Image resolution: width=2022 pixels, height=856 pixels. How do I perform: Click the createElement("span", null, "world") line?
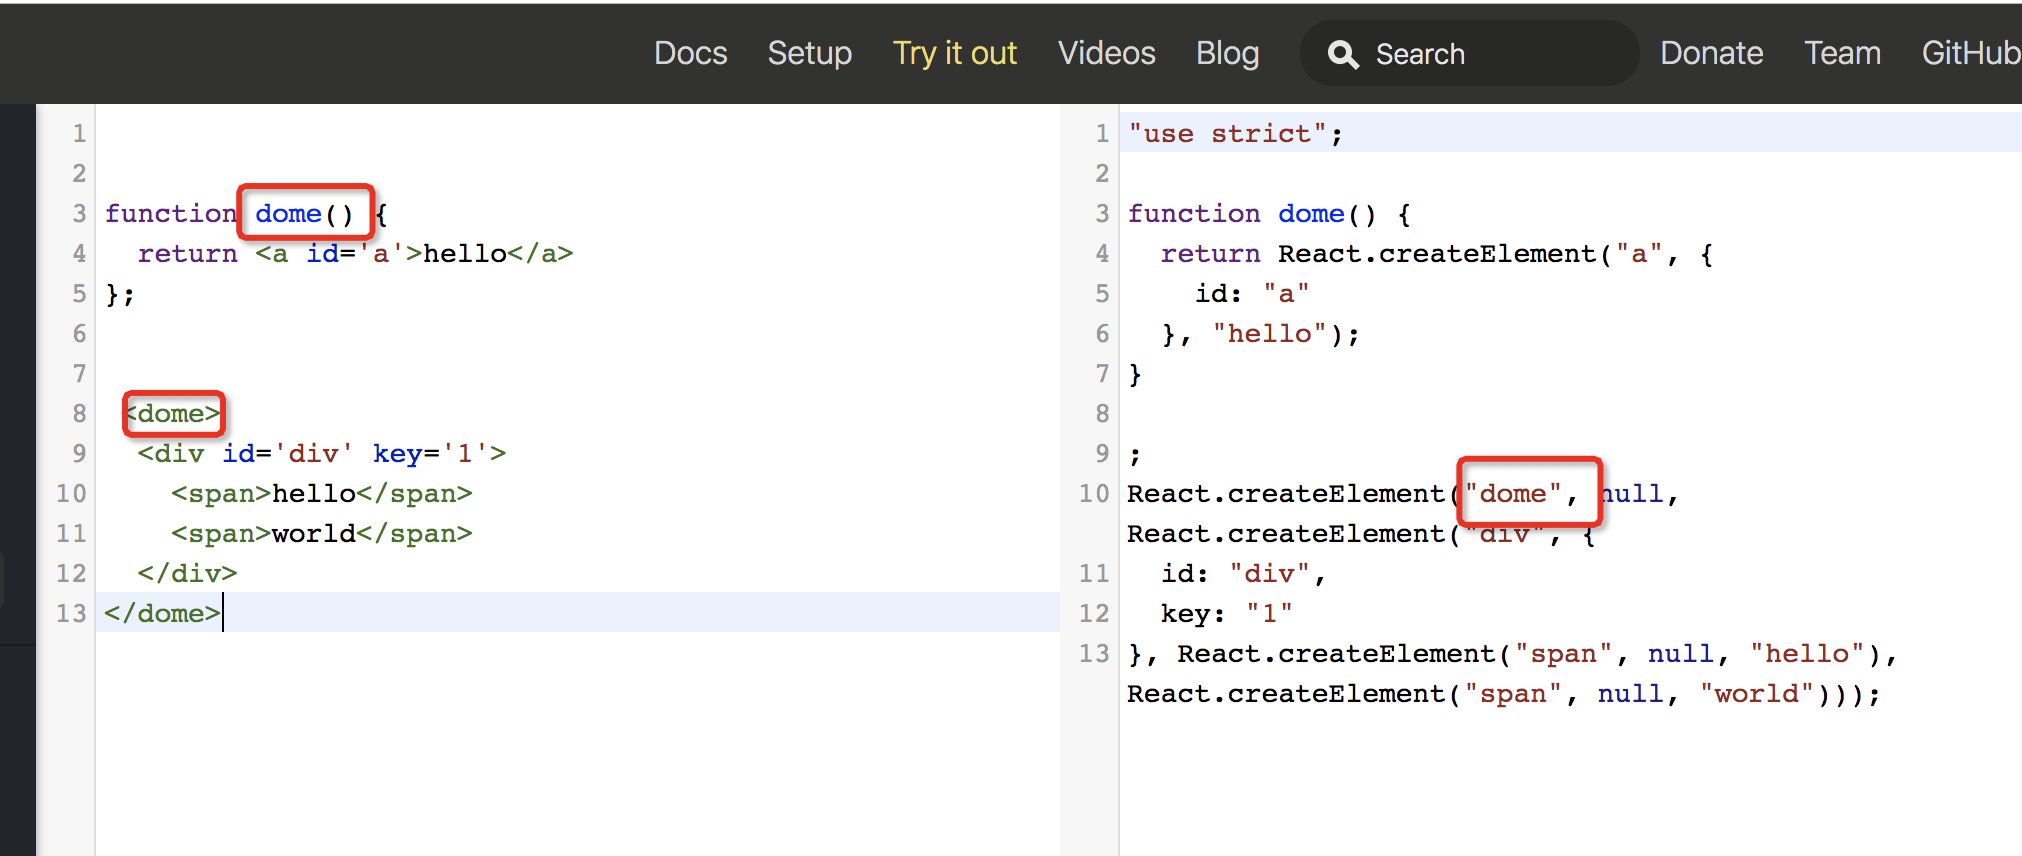(1504, 694)
